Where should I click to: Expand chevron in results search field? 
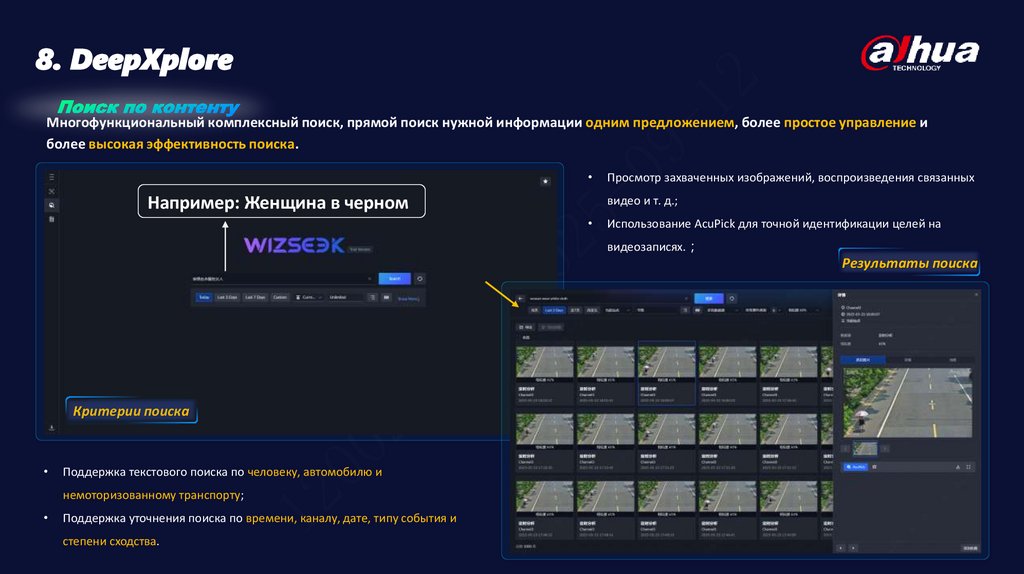pos(686,298)
